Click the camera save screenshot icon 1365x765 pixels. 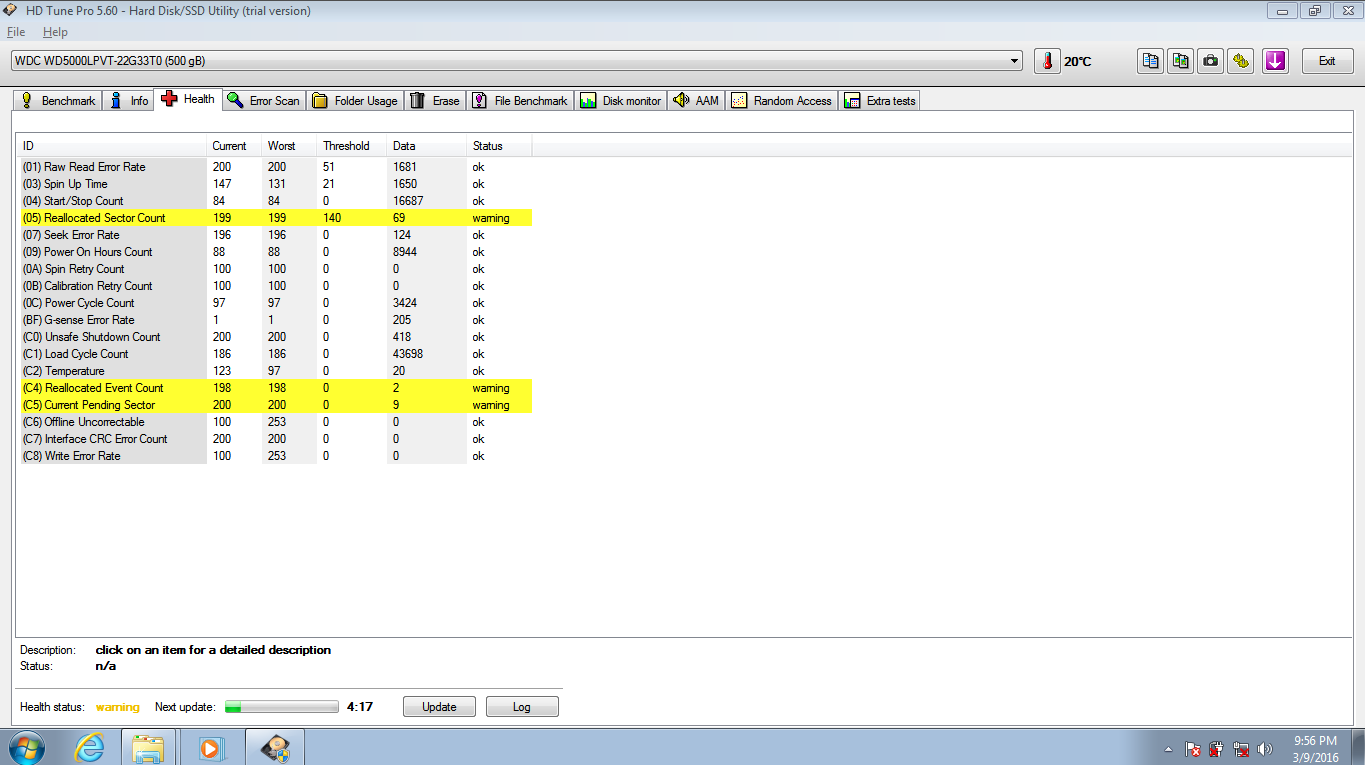coord(1211,61)
